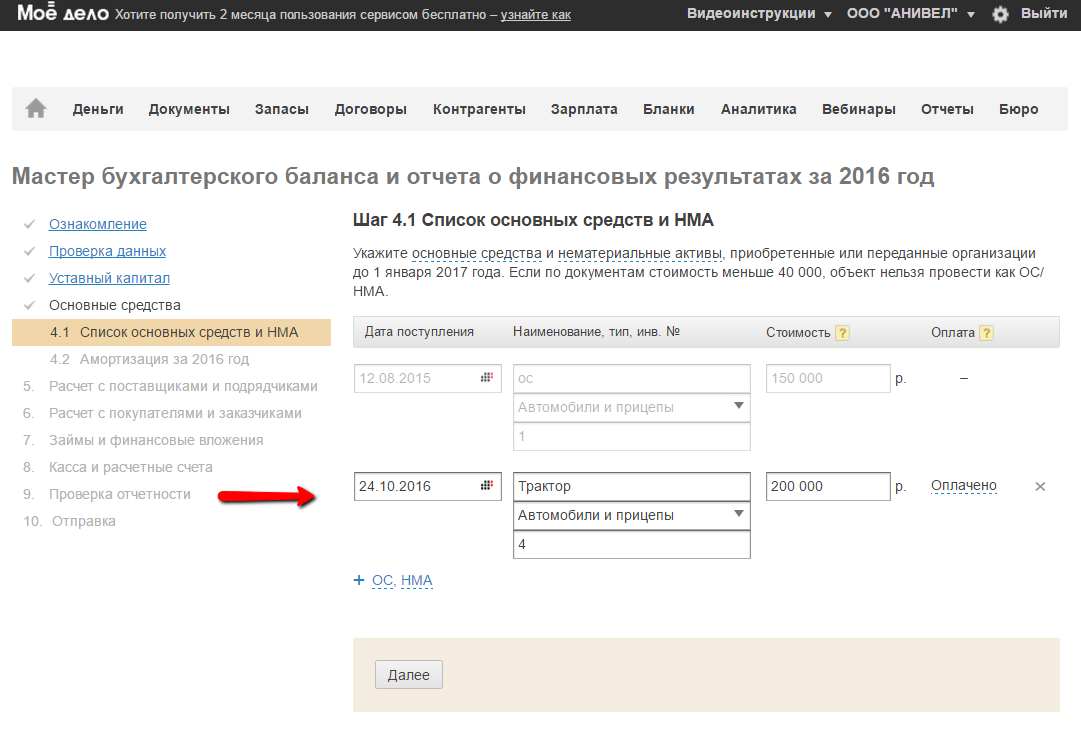1081x750 pixels.
Task: Remove the Трактор row with X icon
Action: pyautogui.click(x=1040, y=486)
